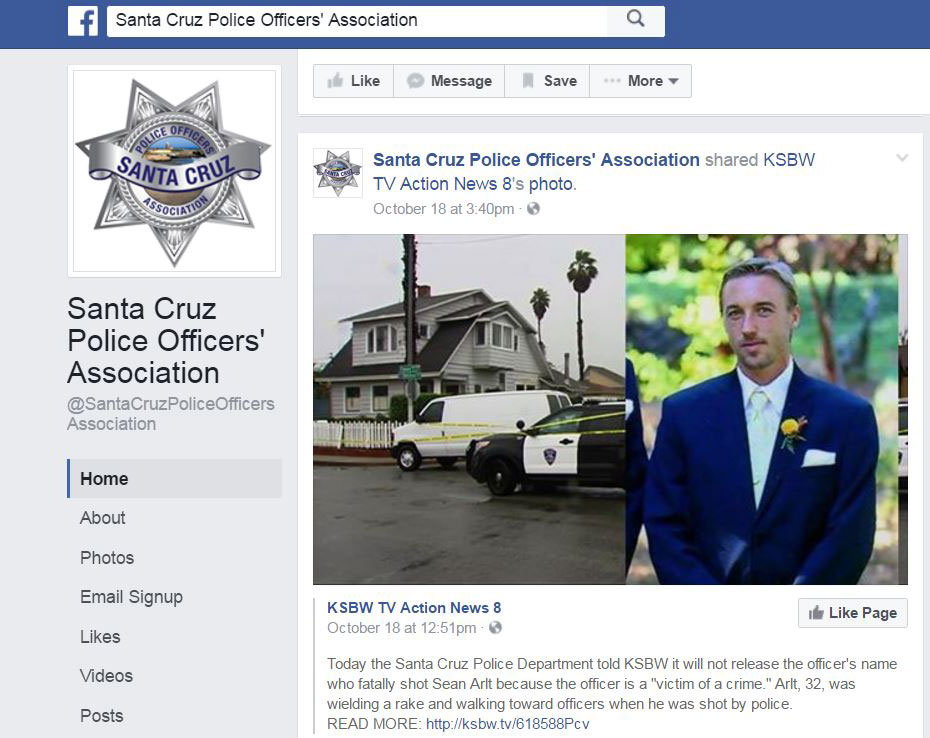The image size is (930, 738).
Task: Click the search magnifier icon
Action: [636, 20]
